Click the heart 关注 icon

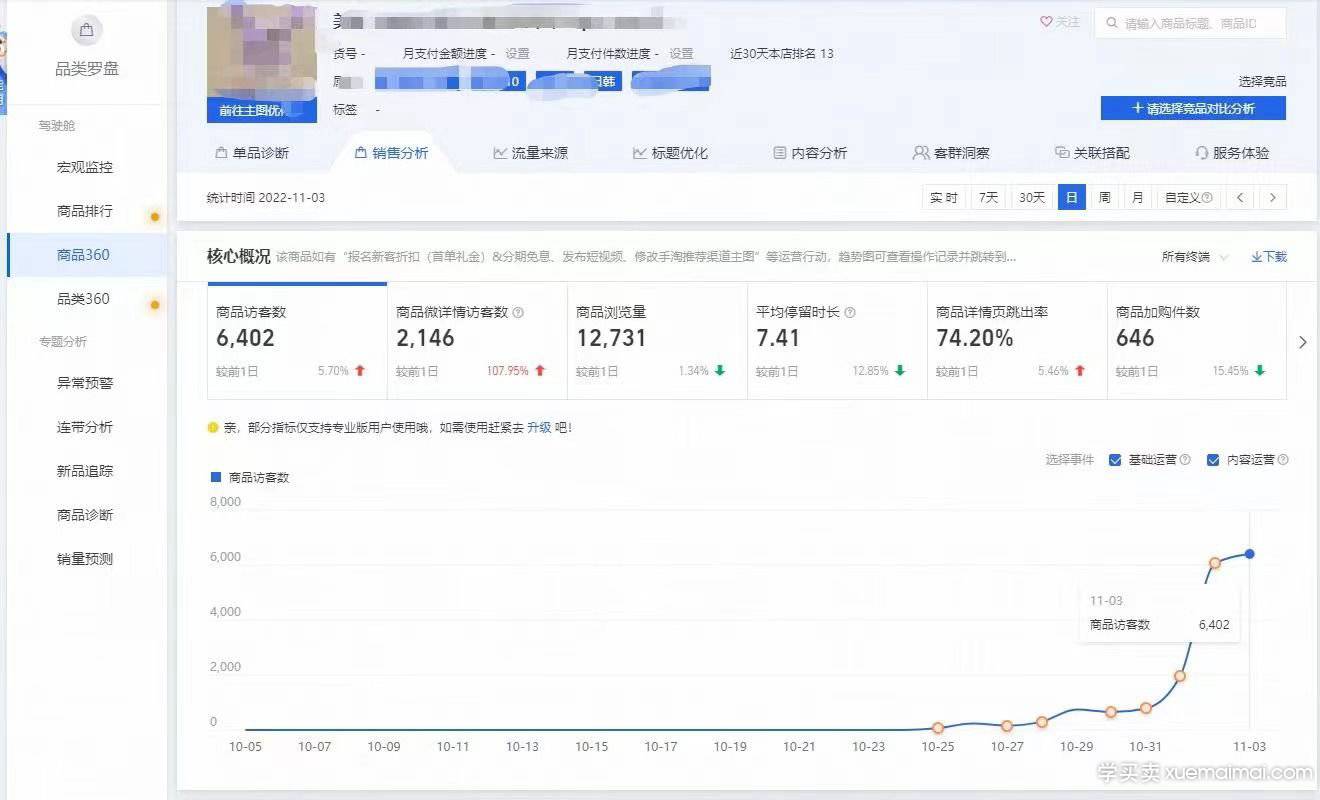point(1046,22)
